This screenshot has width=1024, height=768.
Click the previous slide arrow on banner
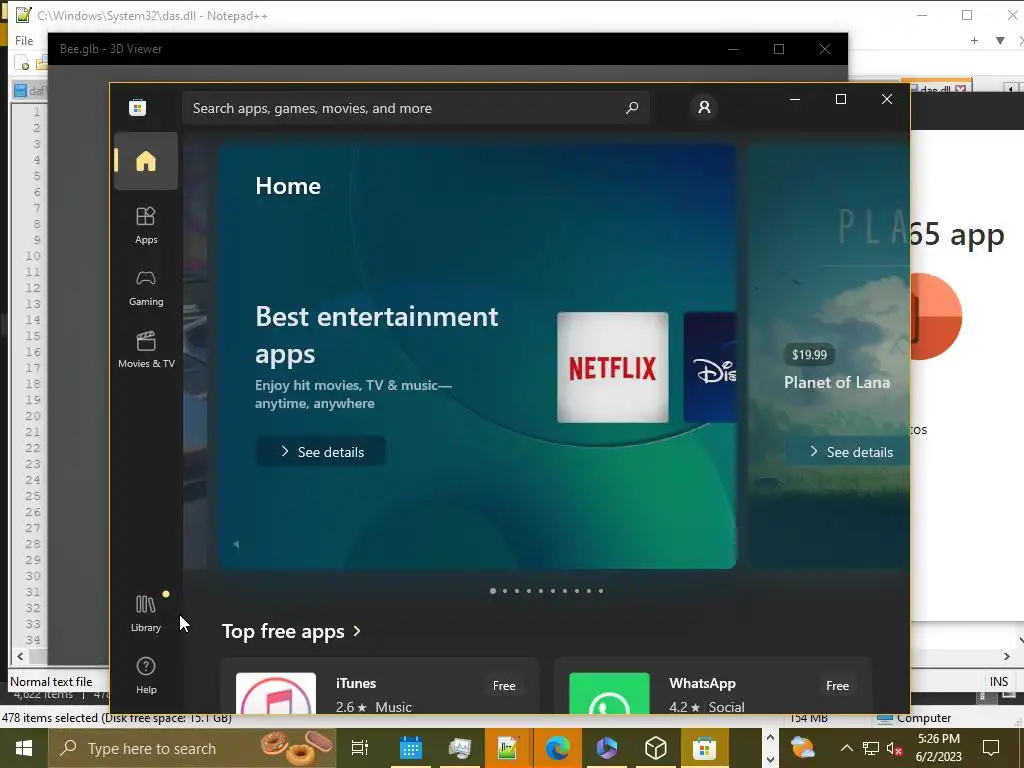pyautogui.click(x=236, y=544)
